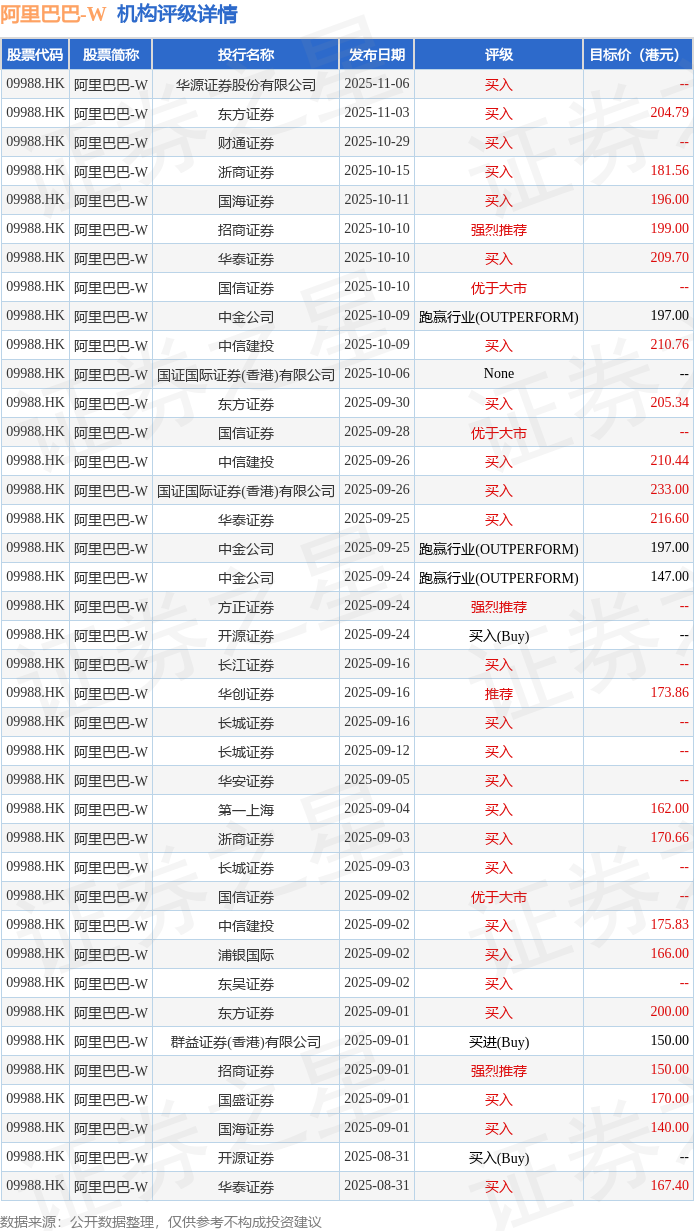Select the 方正证券 broker cell
Screen dimensions: 694x1231
click(x=246, y=607)
